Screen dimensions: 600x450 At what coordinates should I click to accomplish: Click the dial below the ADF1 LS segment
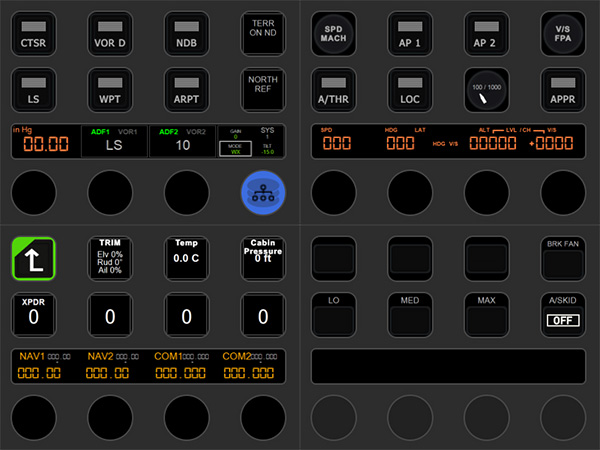point(110,192)
